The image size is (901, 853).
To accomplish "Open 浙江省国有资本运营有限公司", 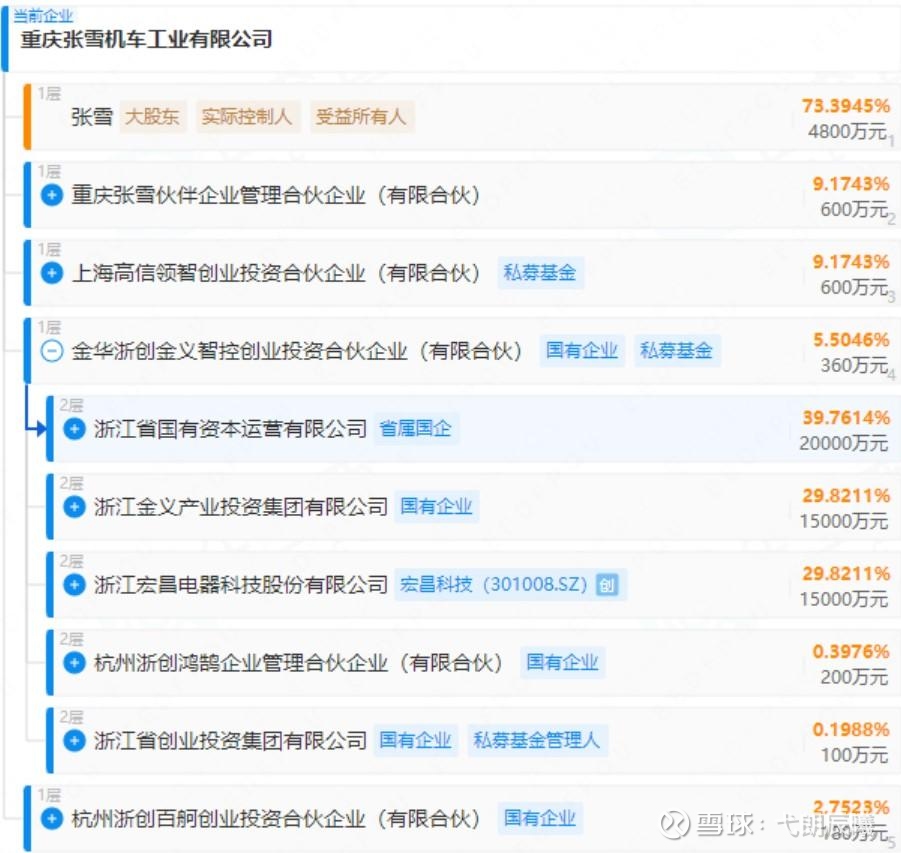I will click(230, 429).
